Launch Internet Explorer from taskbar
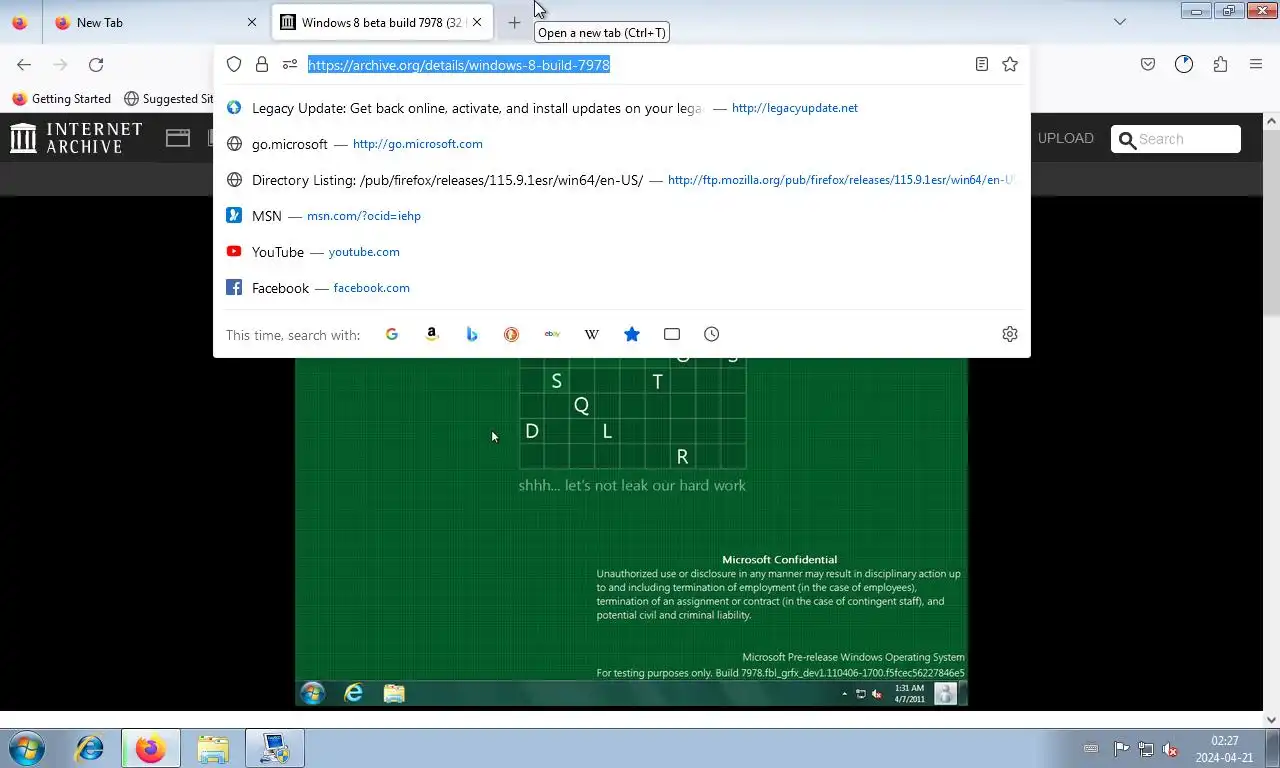Image resolution: width=1280 pixels, height=768 pixels. [x=90, y=748]
